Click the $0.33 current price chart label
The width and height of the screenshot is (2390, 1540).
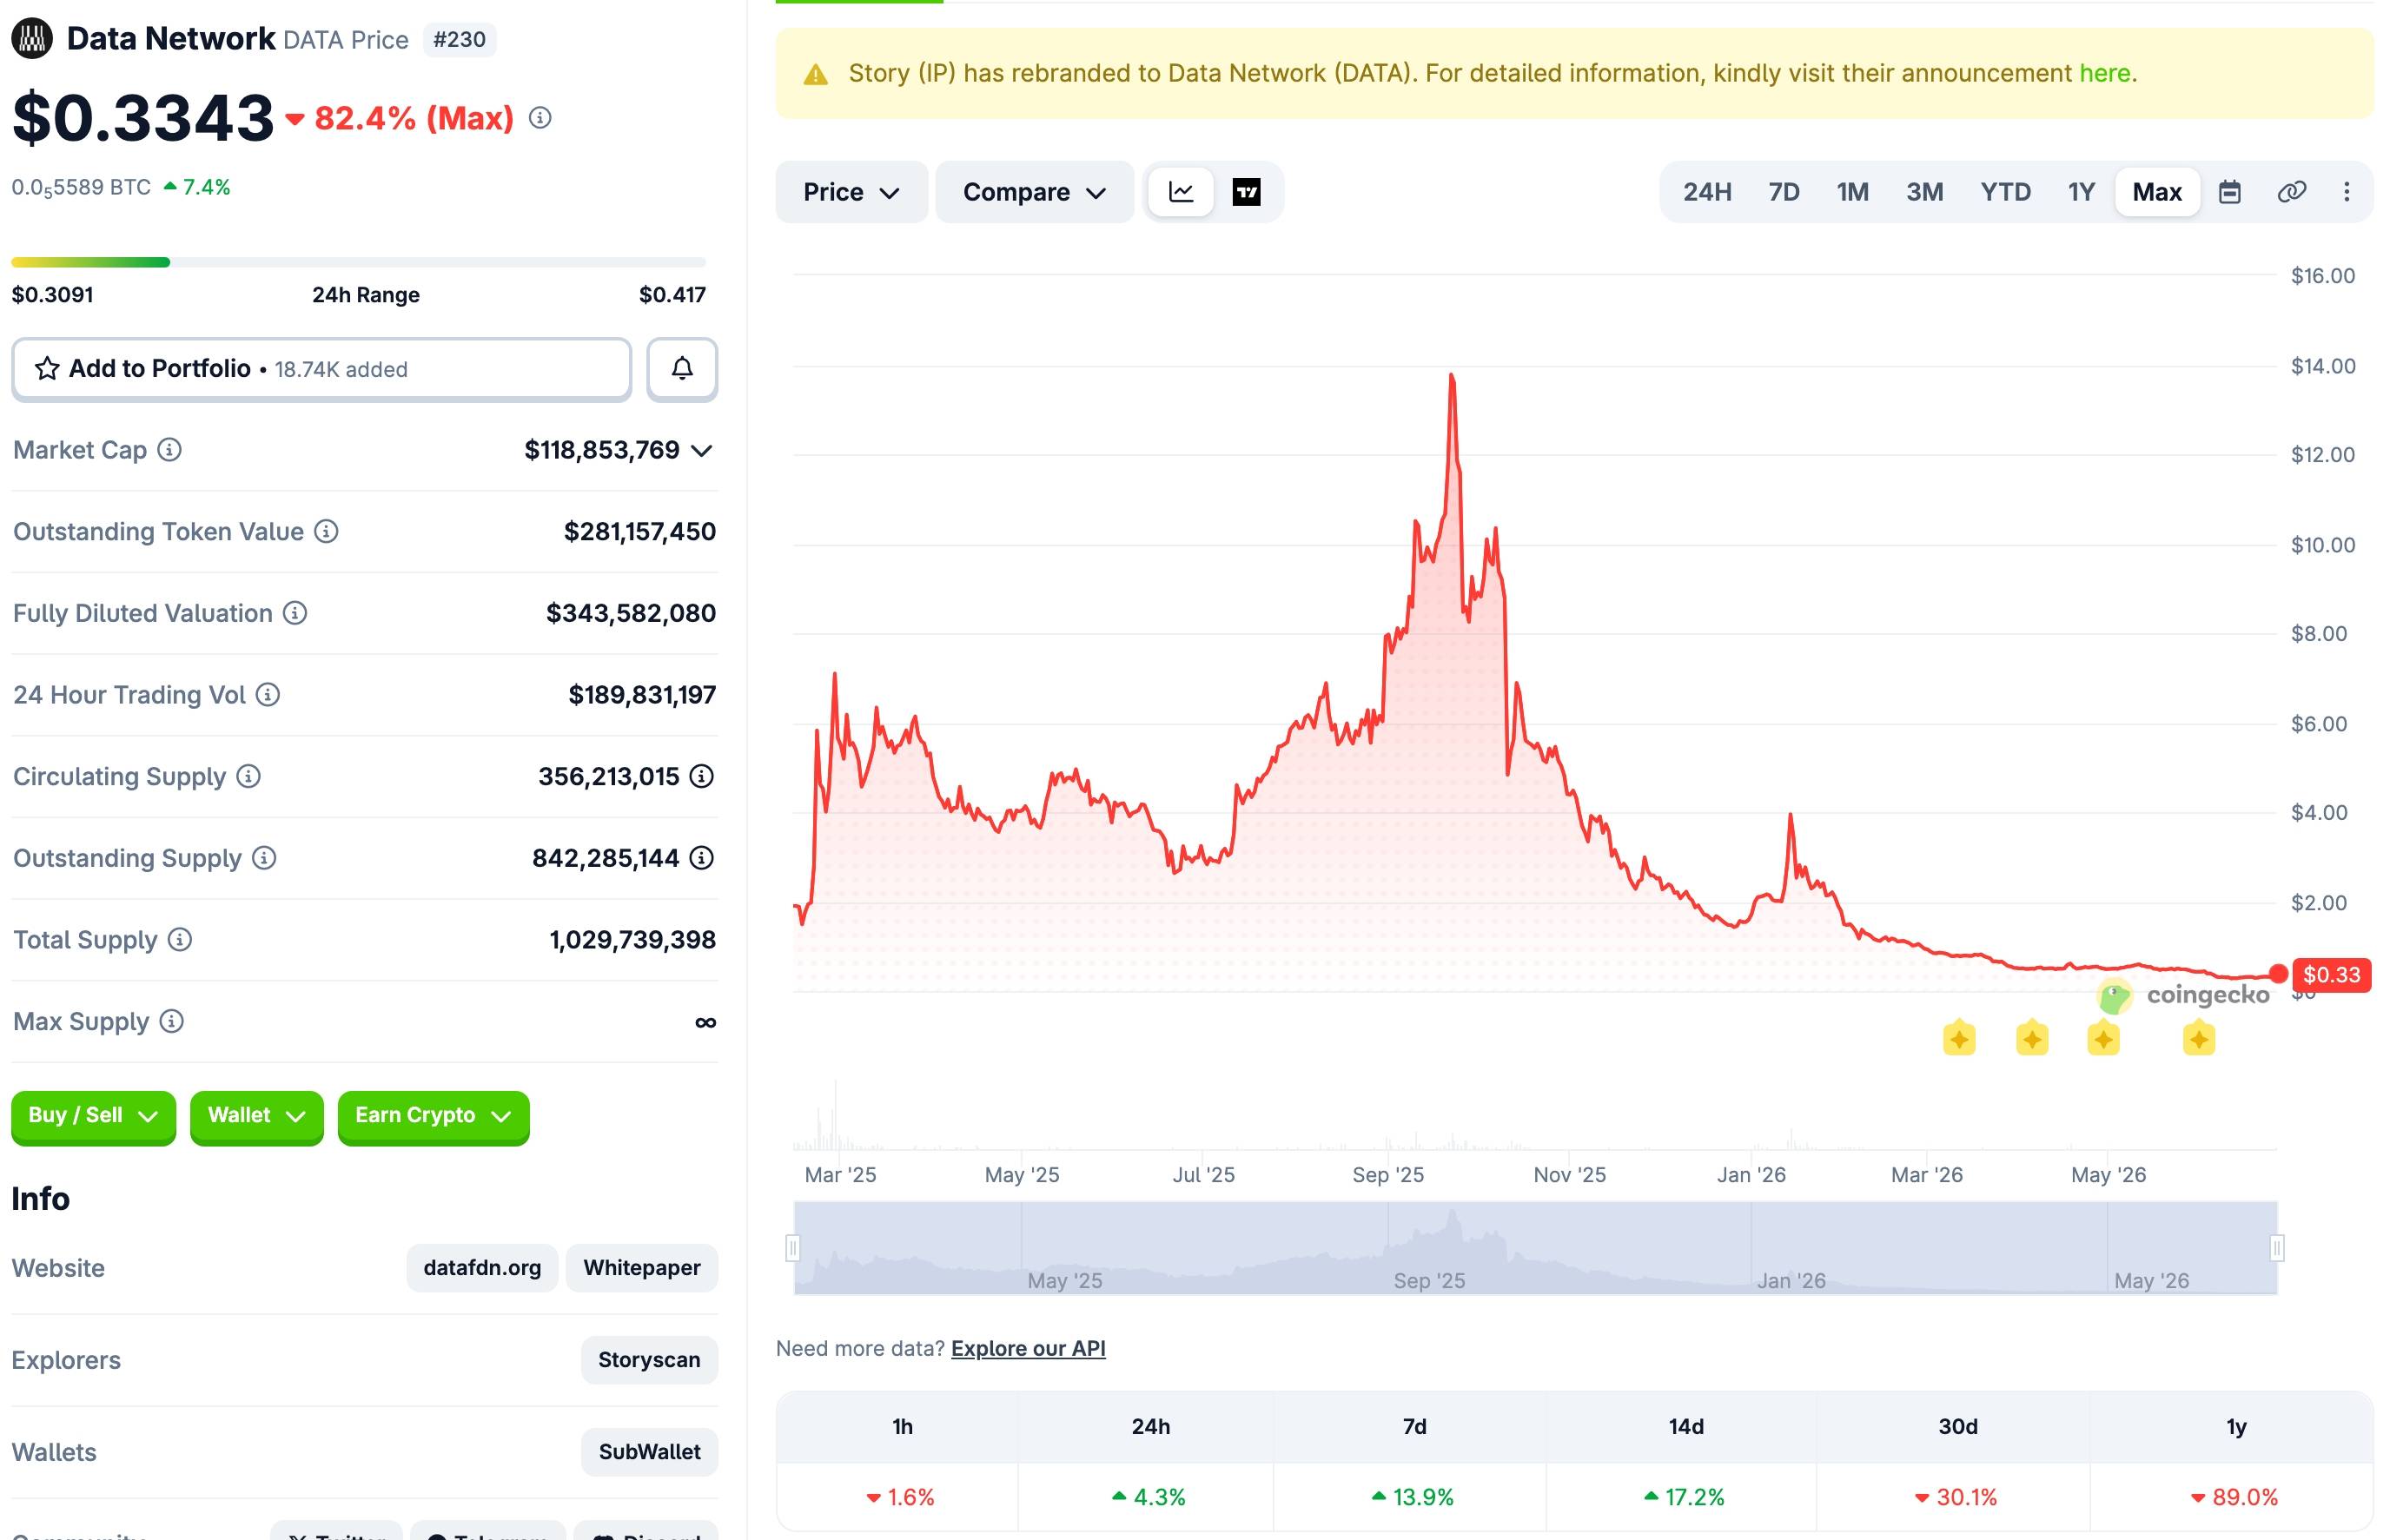(2331, 974)
